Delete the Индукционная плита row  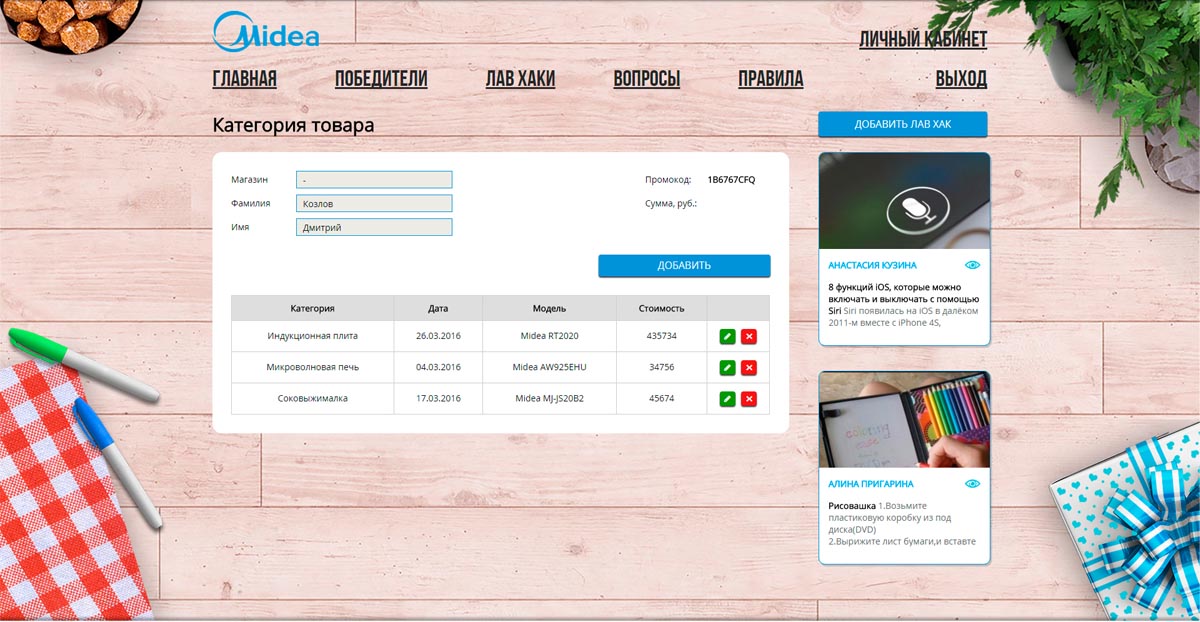[x=749, y=336]
